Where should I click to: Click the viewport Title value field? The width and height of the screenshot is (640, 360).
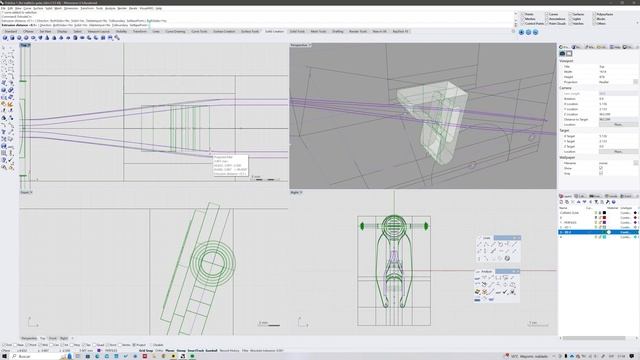coord(618,67)
